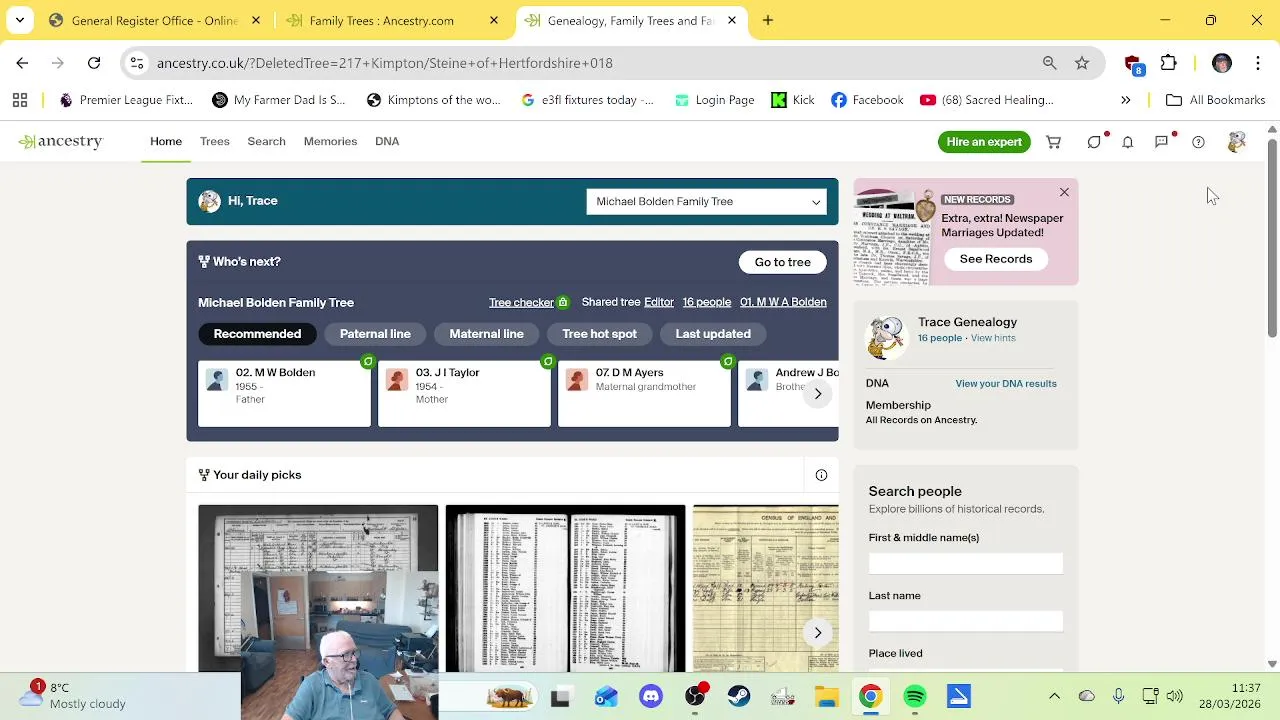Open Steam from the taskbar
Image resolution: width=1280 pixels, height=720 pixels.
pos(739,696)
